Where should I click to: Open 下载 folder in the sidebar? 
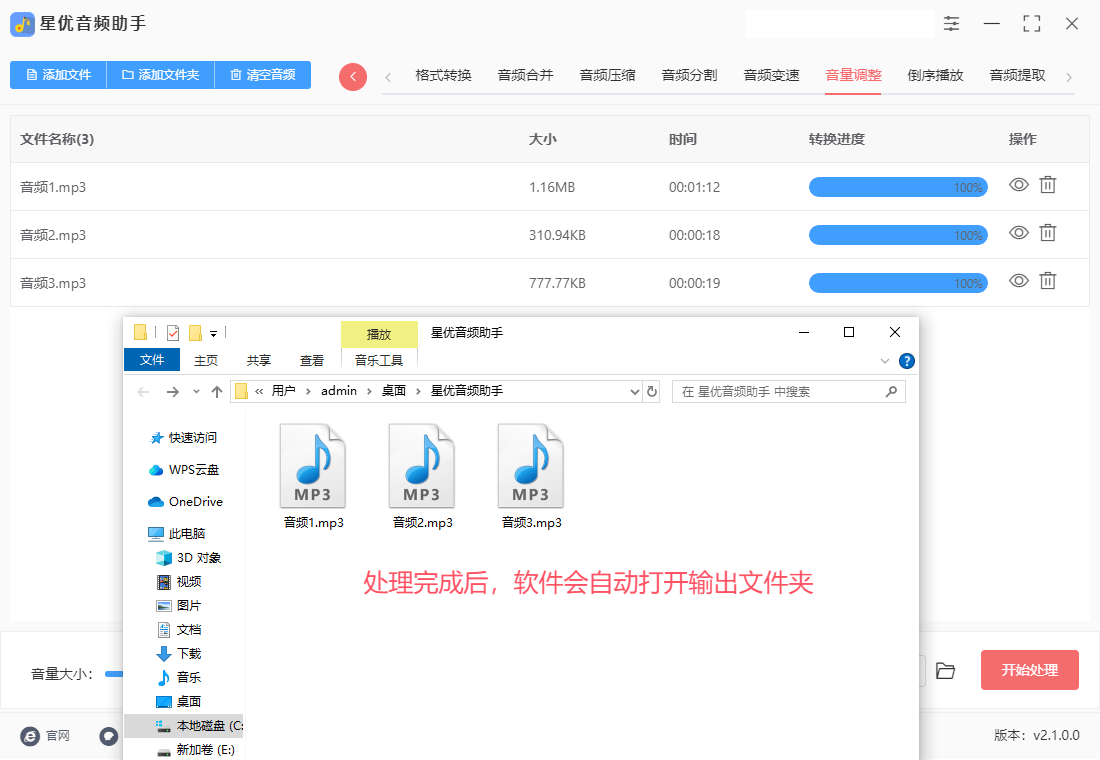179,653
